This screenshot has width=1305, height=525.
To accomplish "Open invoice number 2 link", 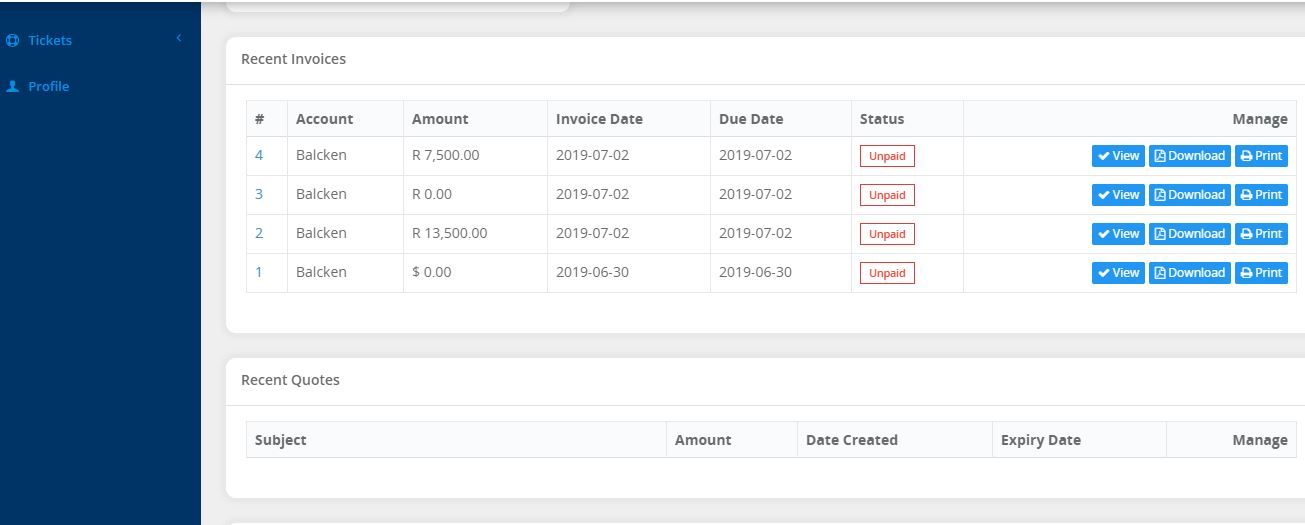I will (259, 233).
